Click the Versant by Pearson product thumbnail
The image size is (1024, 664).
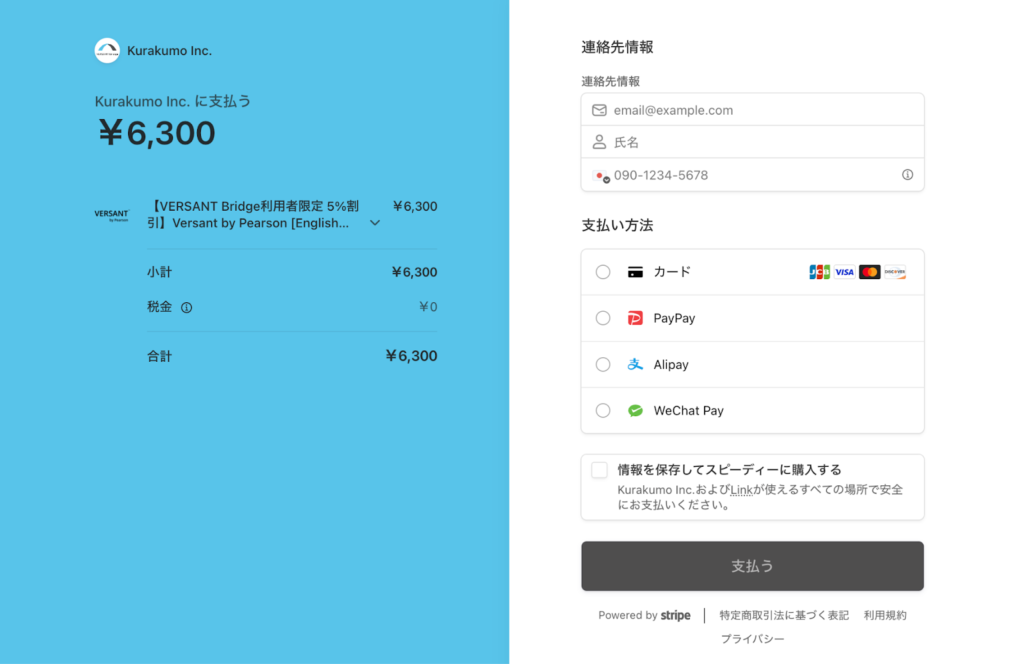point(112,215)
